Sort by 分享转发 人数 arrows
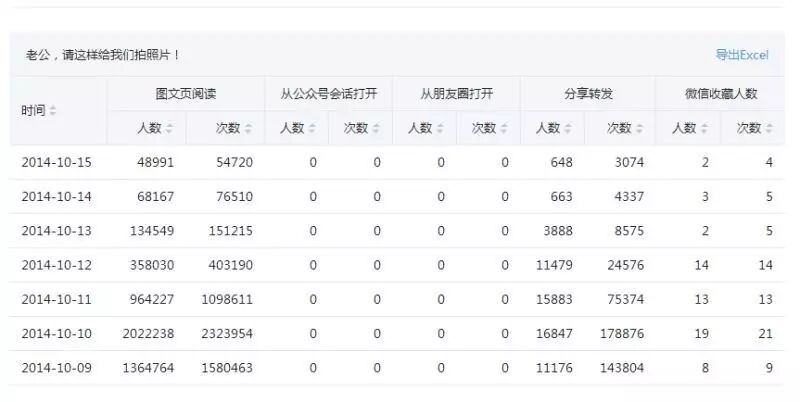The width and height of the screenshot is (800, 402). (567, 128)
